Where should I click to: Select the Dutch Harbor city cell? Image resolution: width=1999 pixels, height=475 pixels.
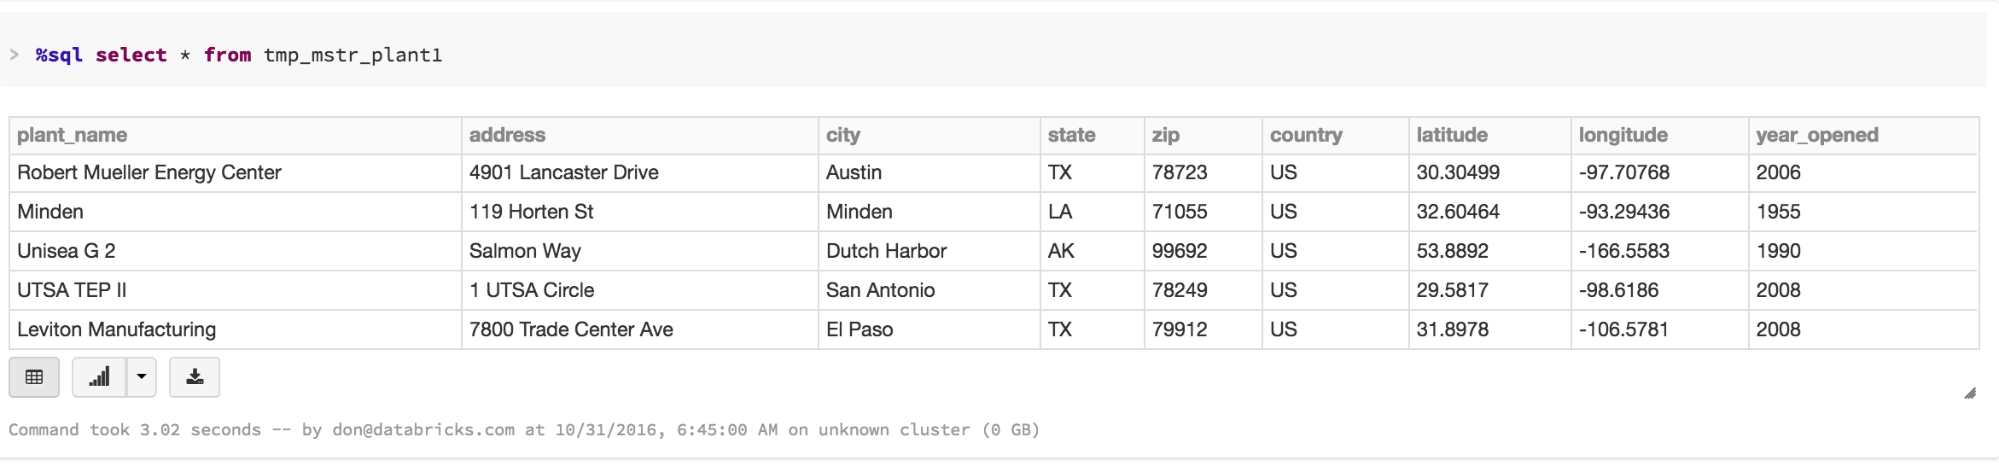click(886, 251)
